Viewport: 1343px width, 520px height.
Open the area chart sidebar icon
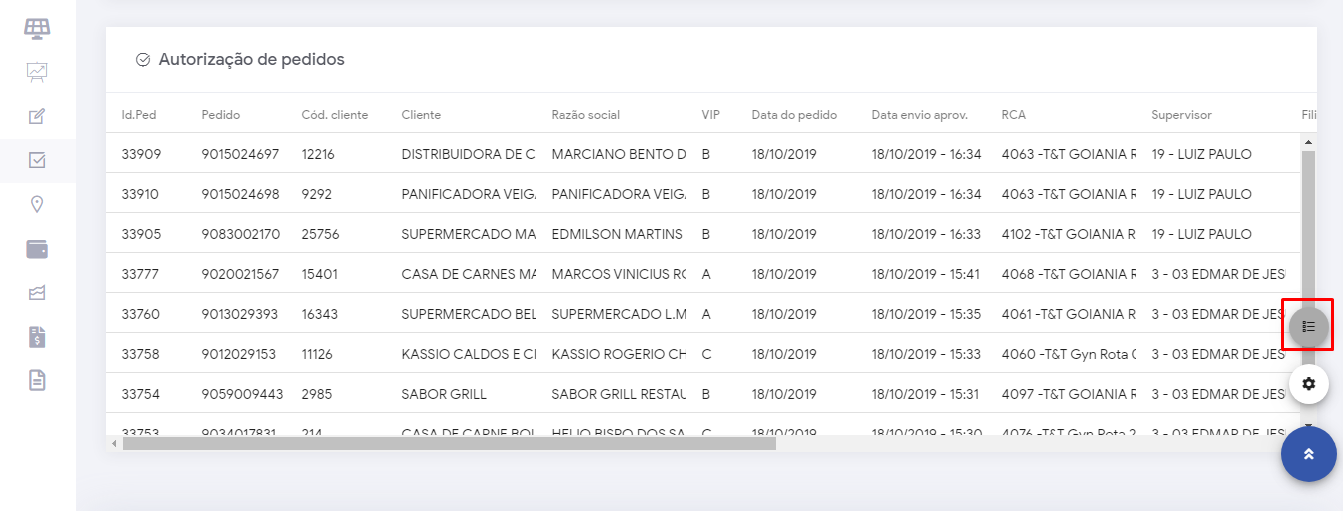pos(37,293)
